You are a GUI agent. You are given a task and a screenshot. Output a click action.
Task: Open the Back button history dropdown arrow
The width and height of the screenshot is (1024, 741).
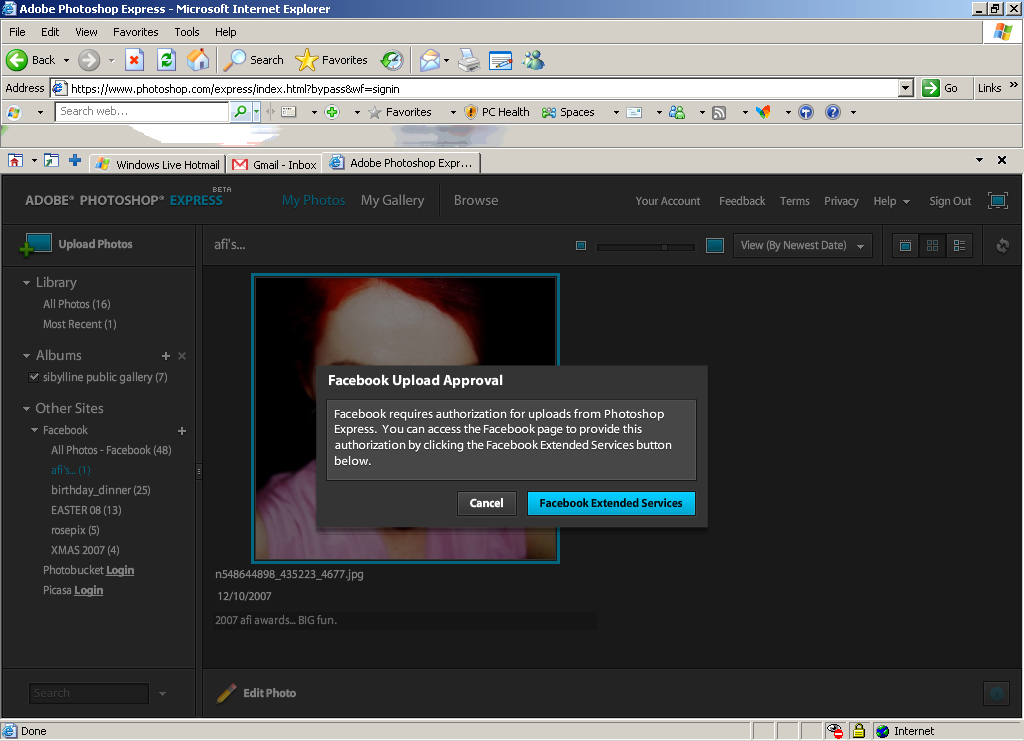(x=66, y=61)
